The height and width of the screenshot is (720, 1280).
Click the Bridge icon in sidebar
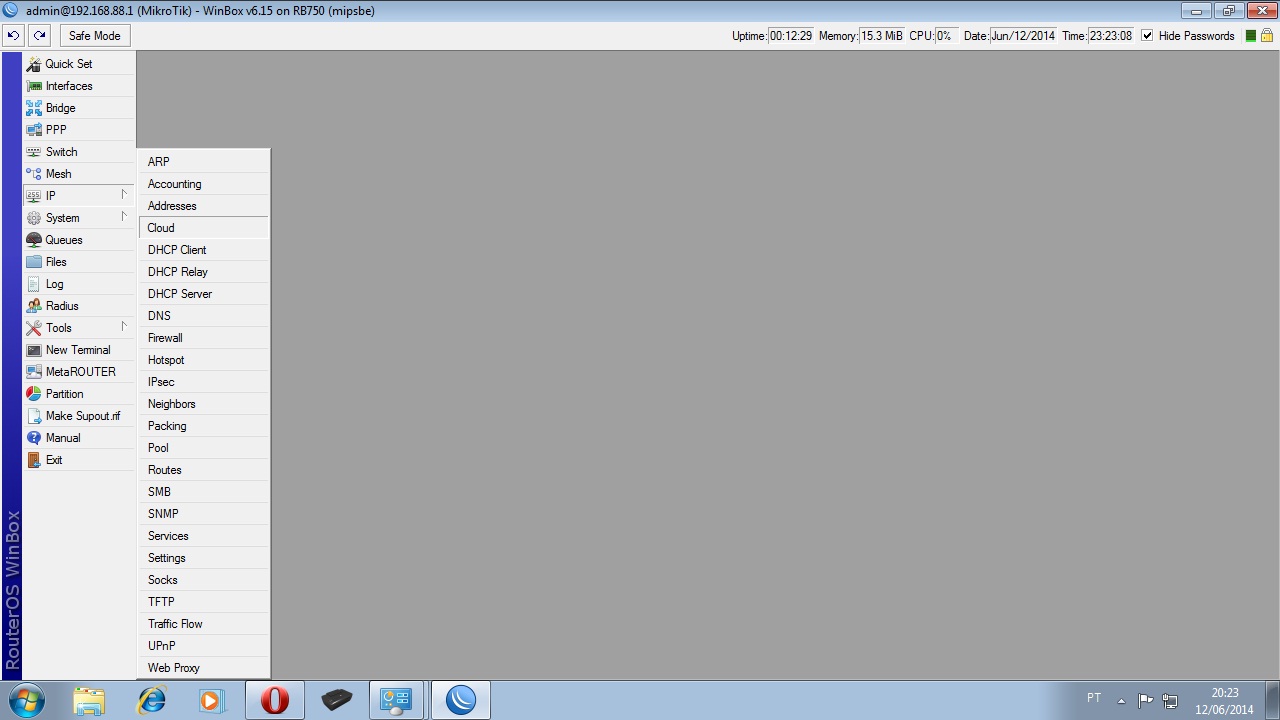click(x=34, y=108)
